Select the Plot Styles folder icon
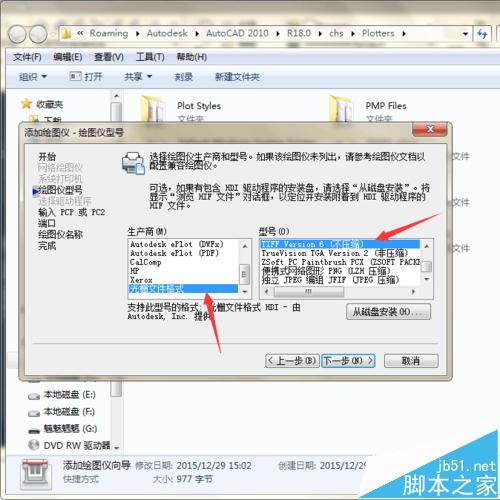Image resolution: width=500 pixels, height=500 pixels. (x=153, y=109)
